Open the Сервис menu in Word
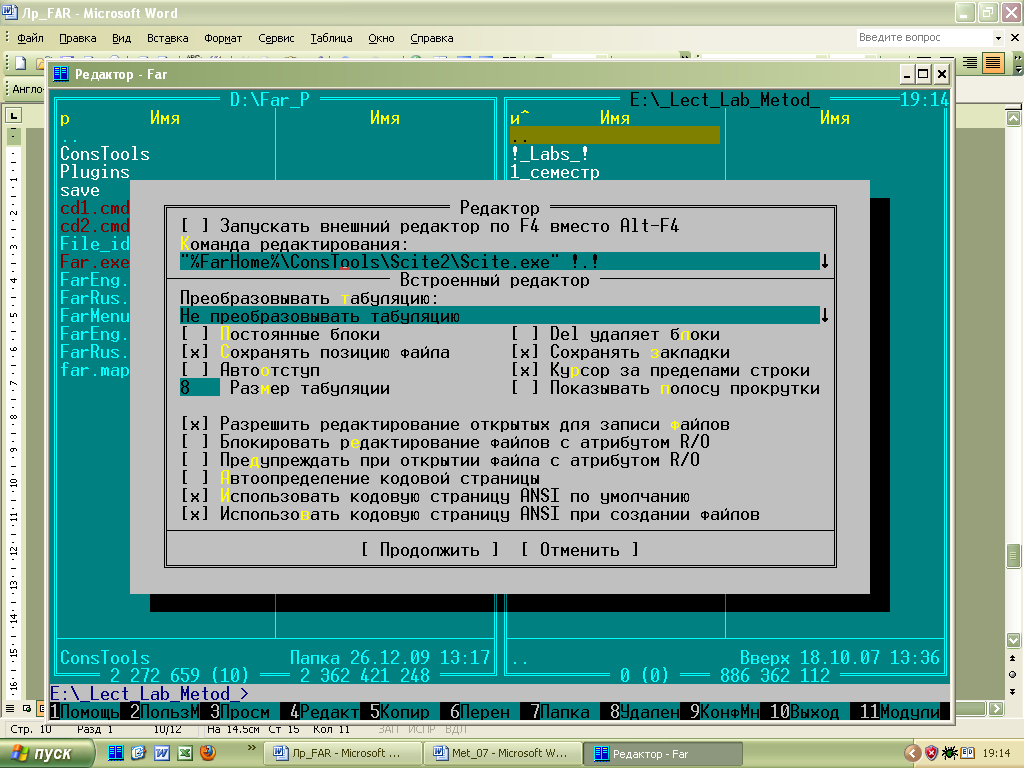The width and height of the screenshot is (1024, 768). pyautogui.click(x=276, y=38)
